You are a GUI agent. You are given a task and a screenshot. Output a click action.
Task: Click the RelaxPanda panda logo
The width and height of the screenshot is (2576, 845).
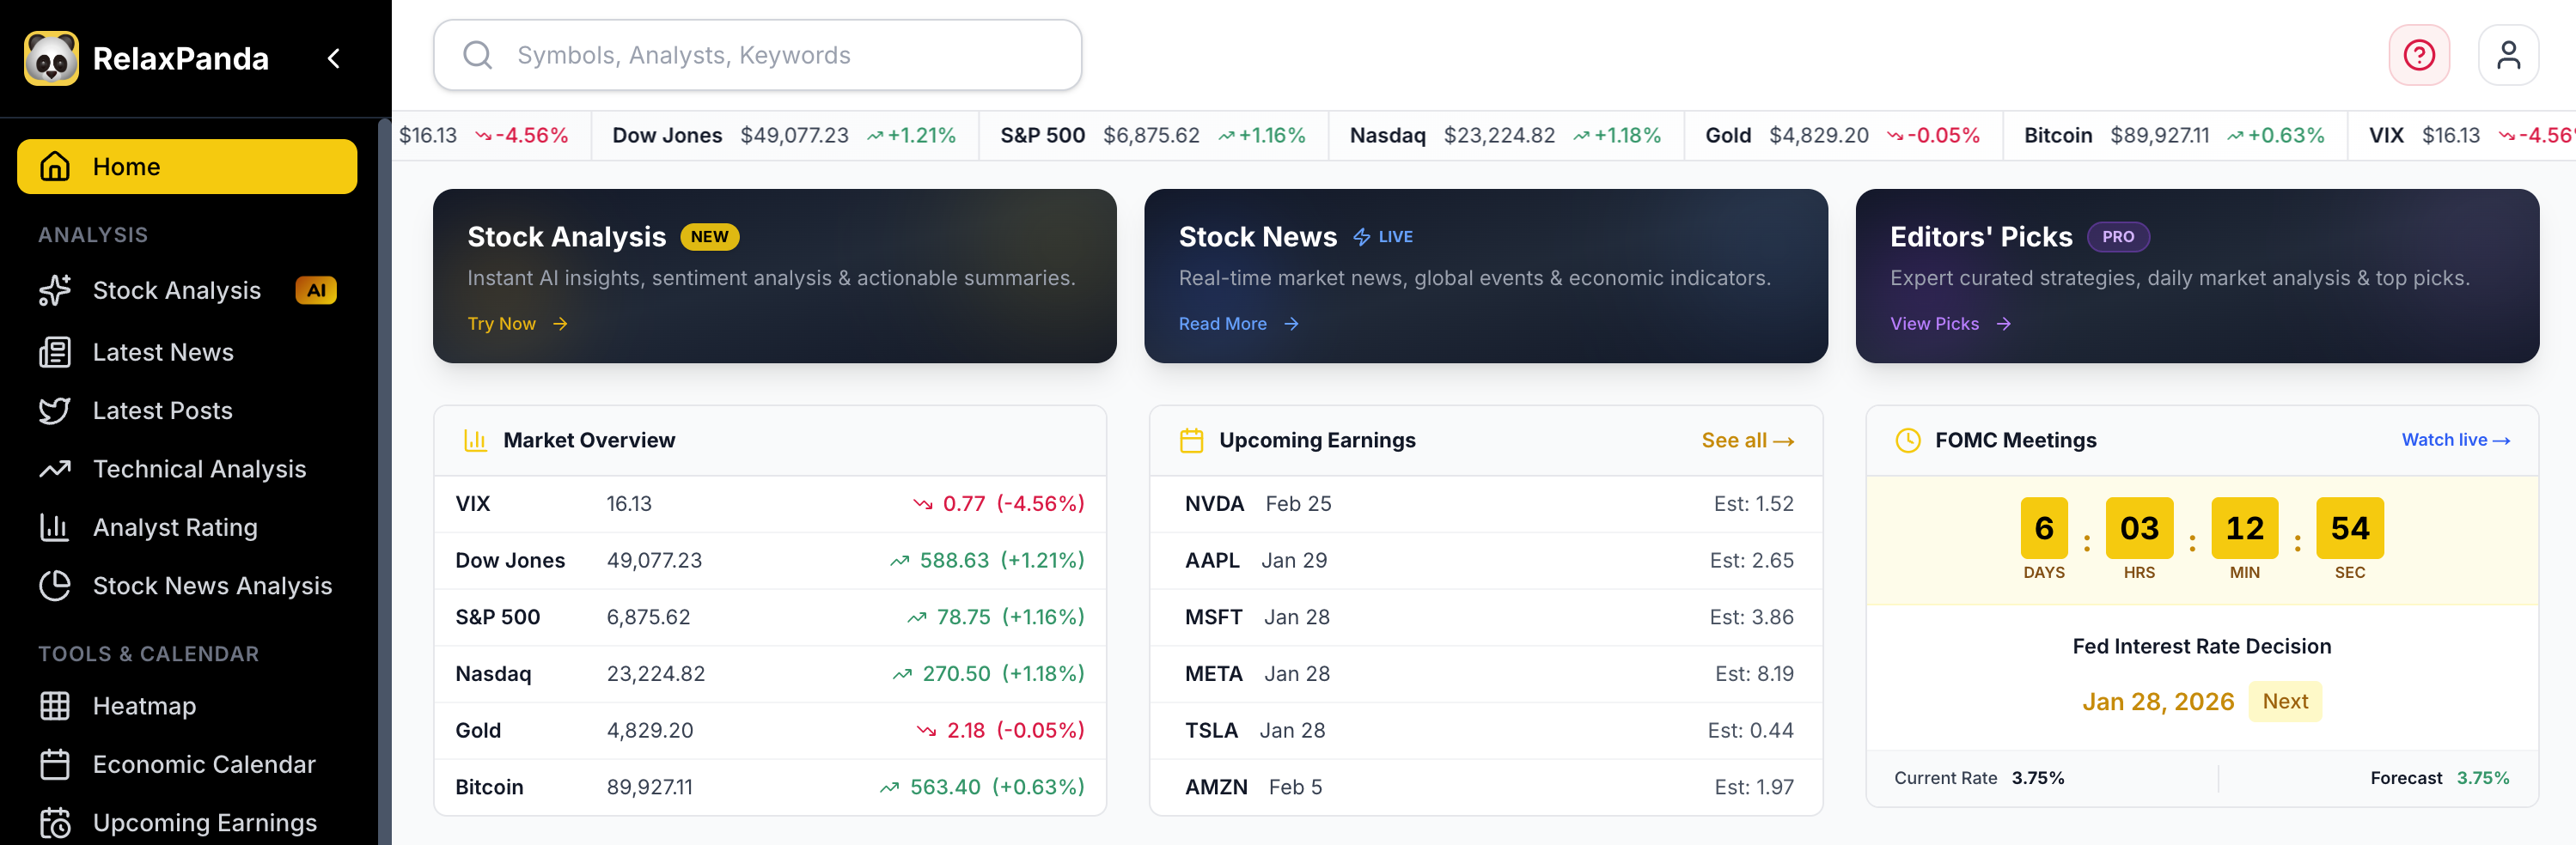click(x=52, y=58)
